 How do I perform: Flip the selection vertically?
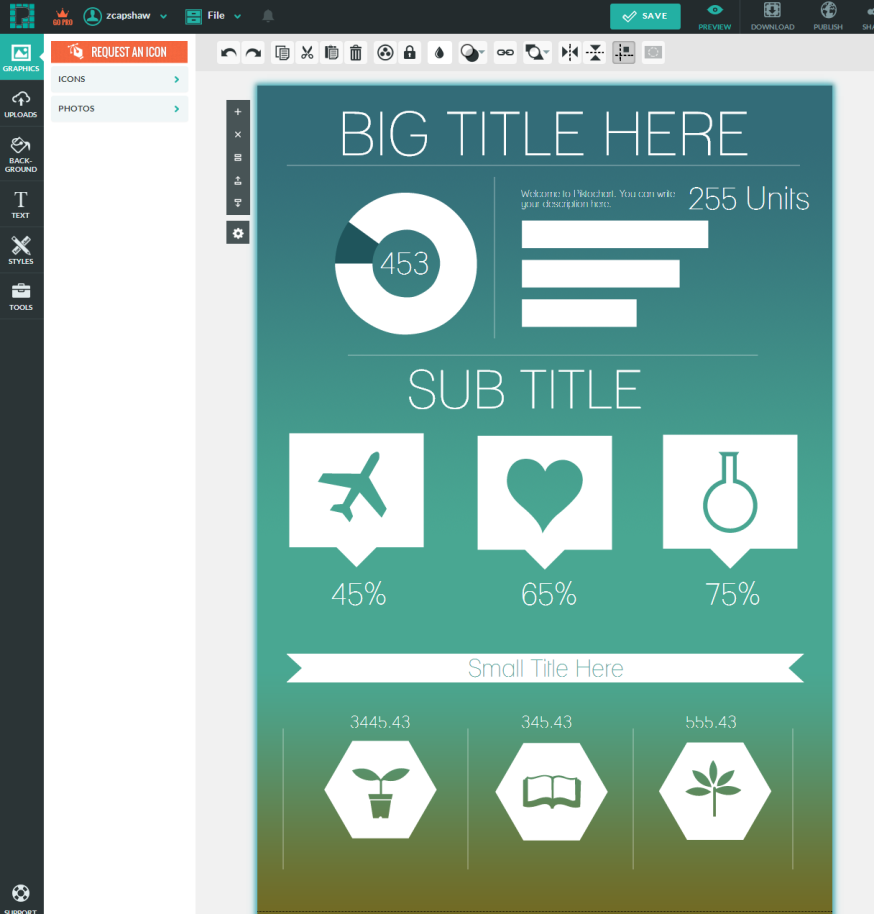coord(596,52)
